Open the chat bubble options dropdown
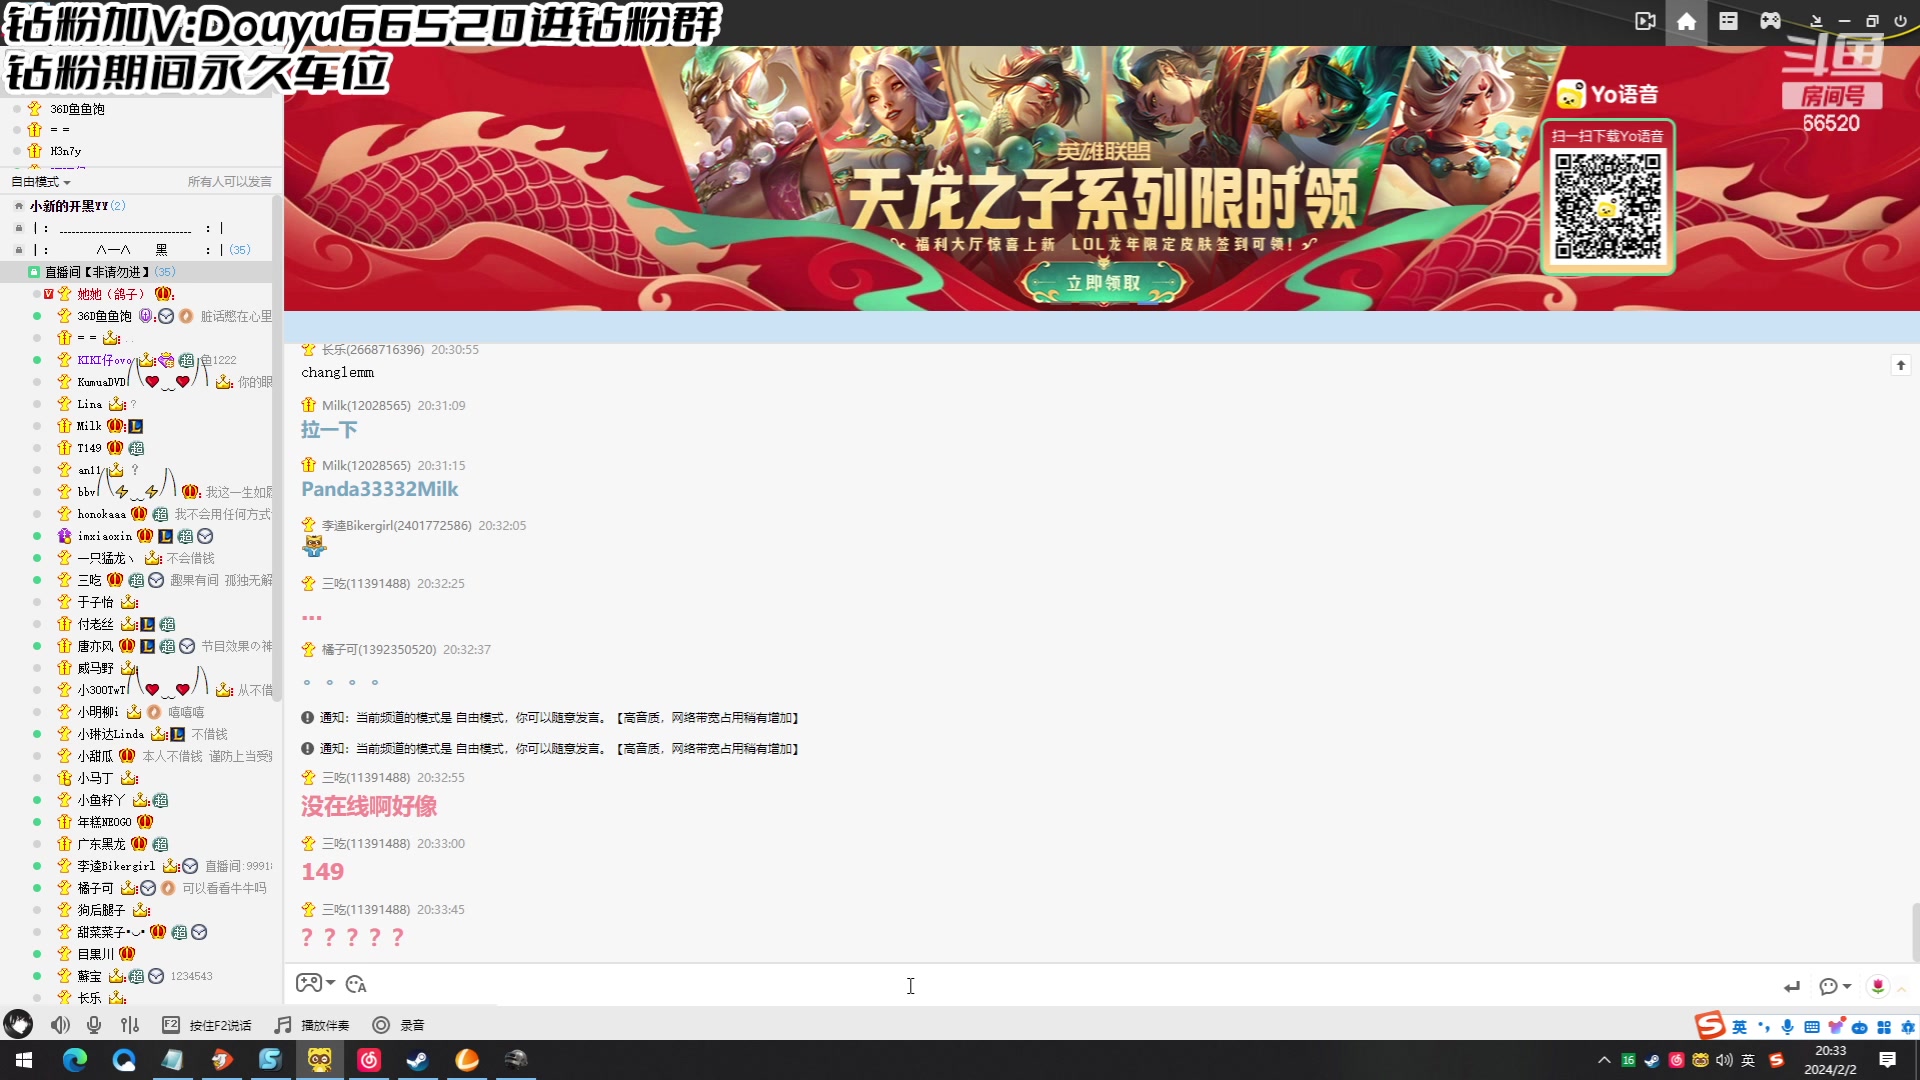 pos(1834,987)
